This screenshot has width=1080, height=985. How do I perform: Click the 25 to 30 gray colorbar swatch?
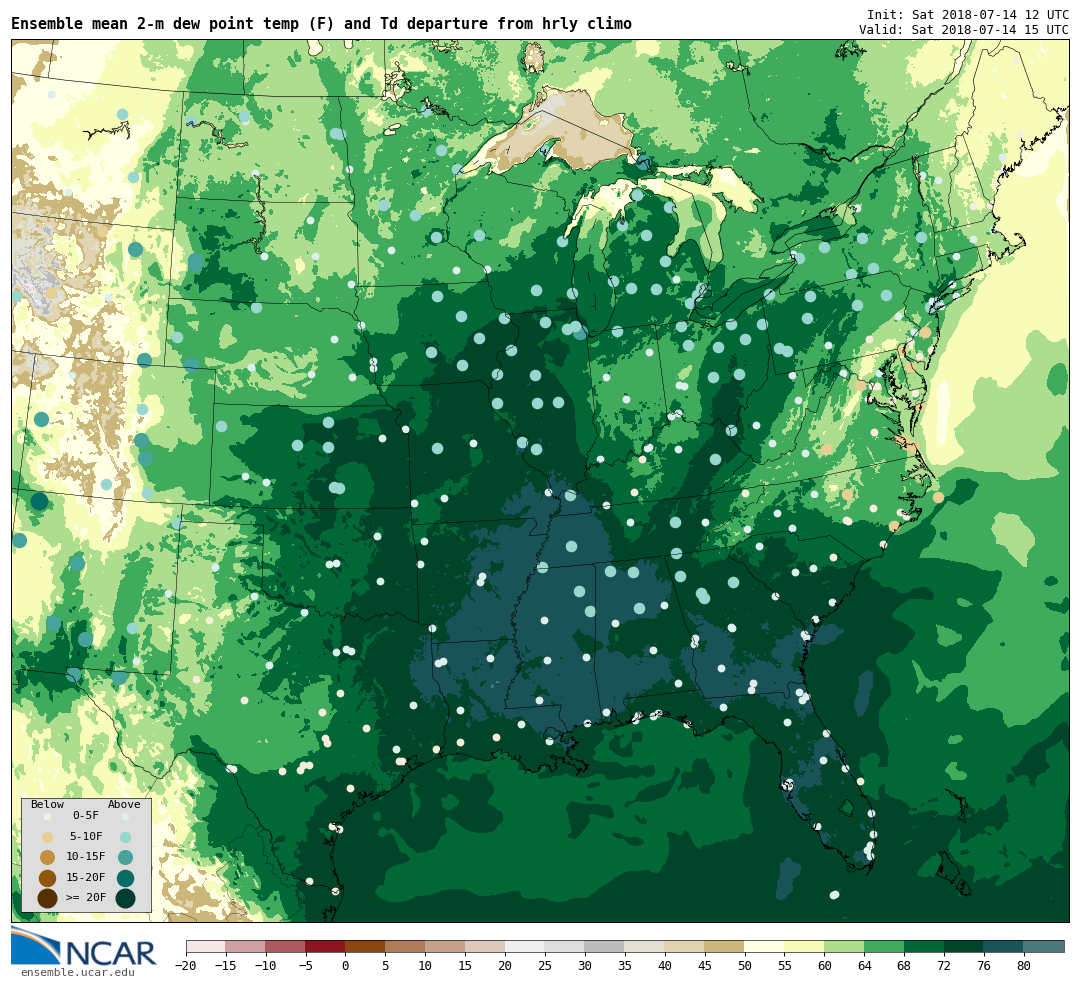click(565, 947)
